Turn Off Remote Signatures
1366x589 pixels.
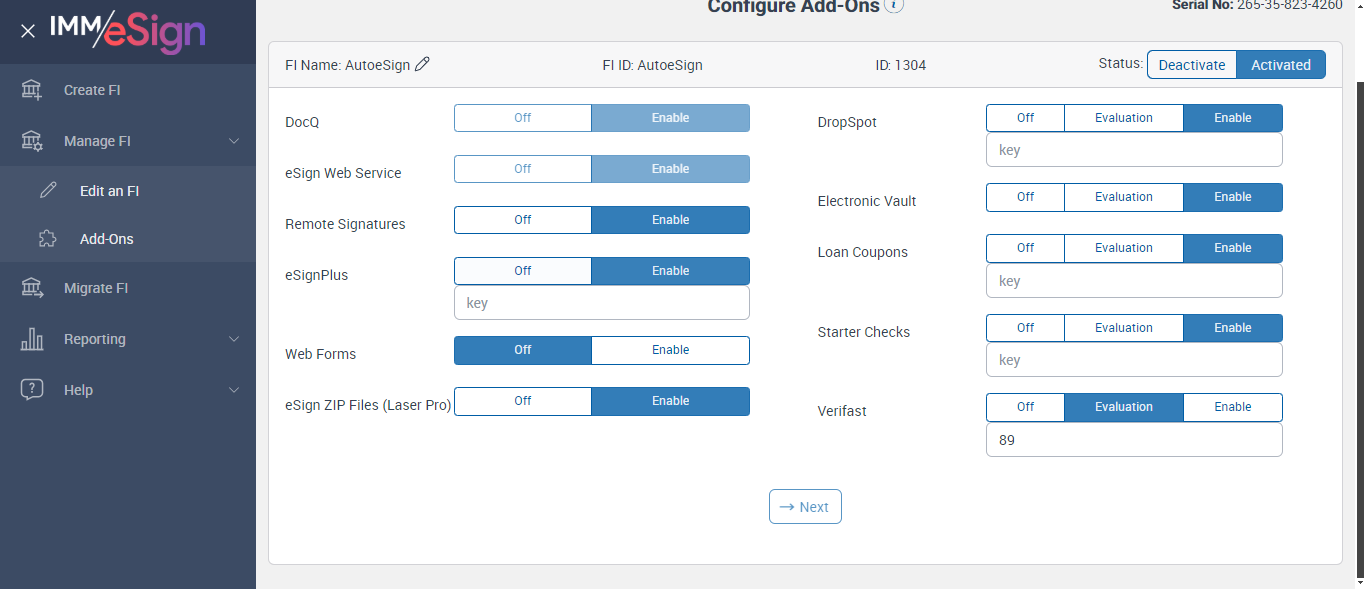click(x=523, y=220)
